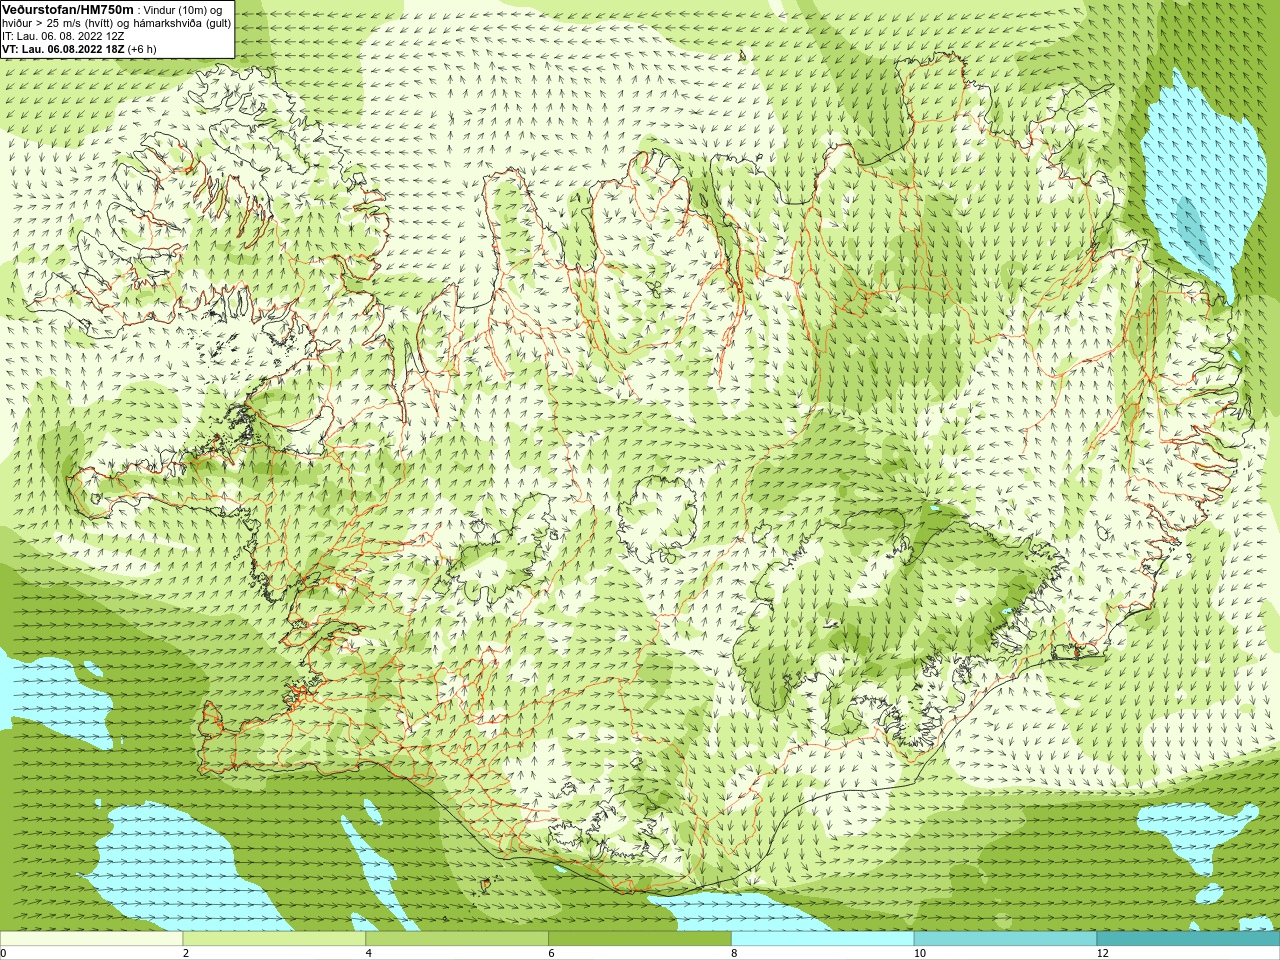1280x960 pixels.
Task: Click the legend value '12'
Action: coord(1102,953)
